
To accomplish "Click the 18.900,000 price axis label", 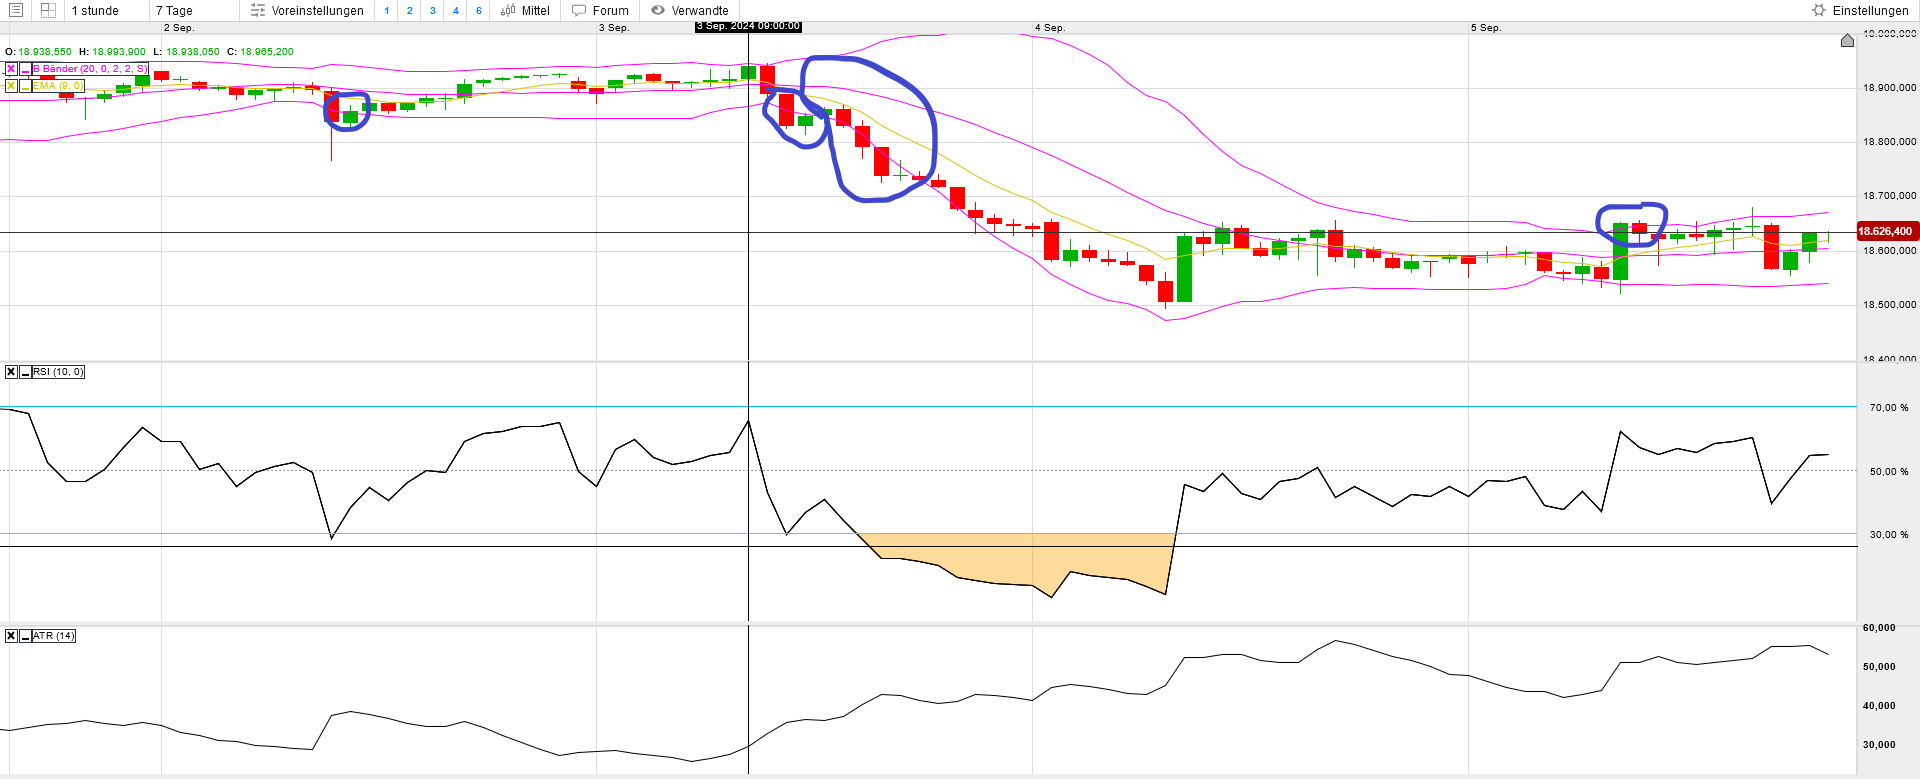I will point(1889,88).
